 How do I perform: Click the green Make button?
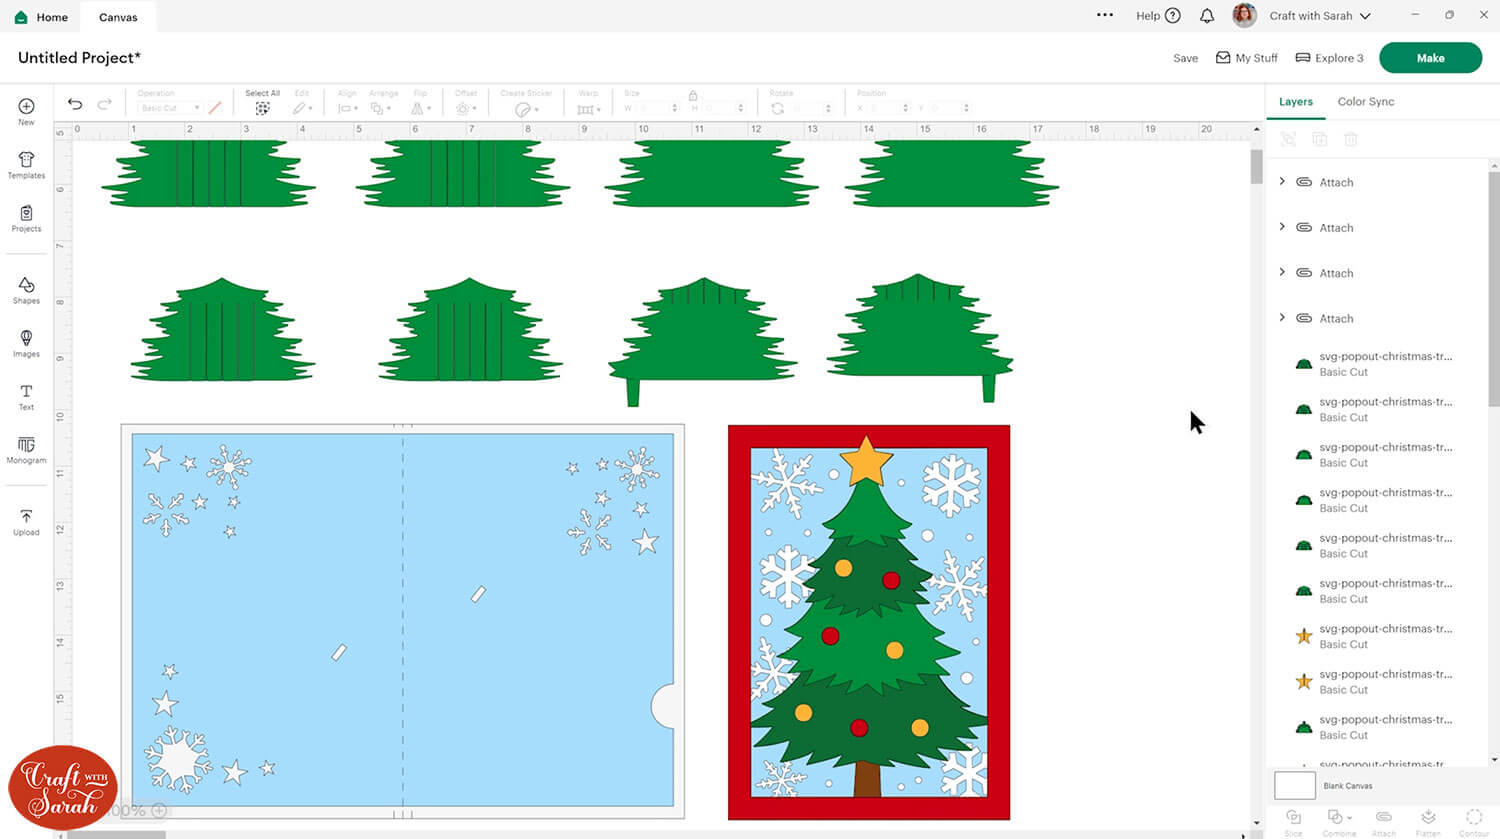coord(1430,58)
